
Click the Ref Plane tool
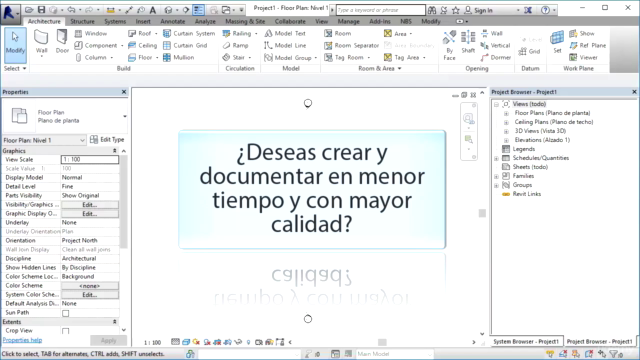587,45
